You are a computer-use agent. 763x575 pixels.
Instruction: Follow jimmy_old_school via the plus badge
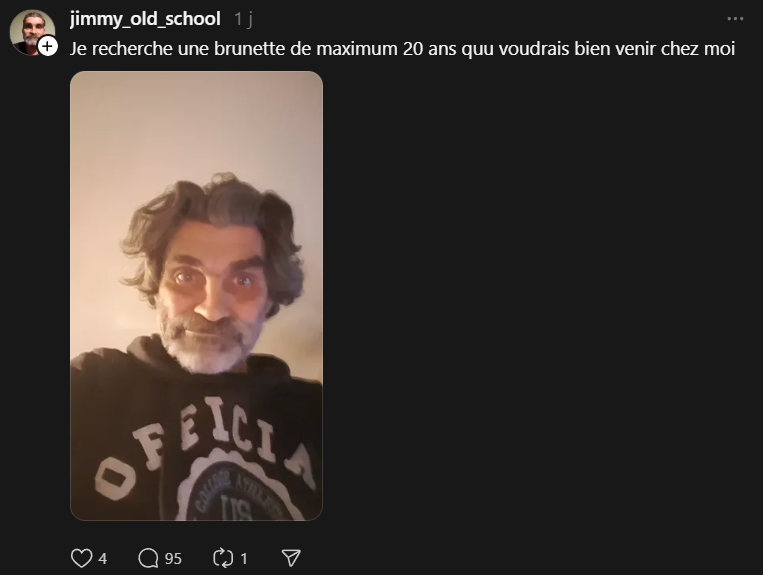point(47,46)
